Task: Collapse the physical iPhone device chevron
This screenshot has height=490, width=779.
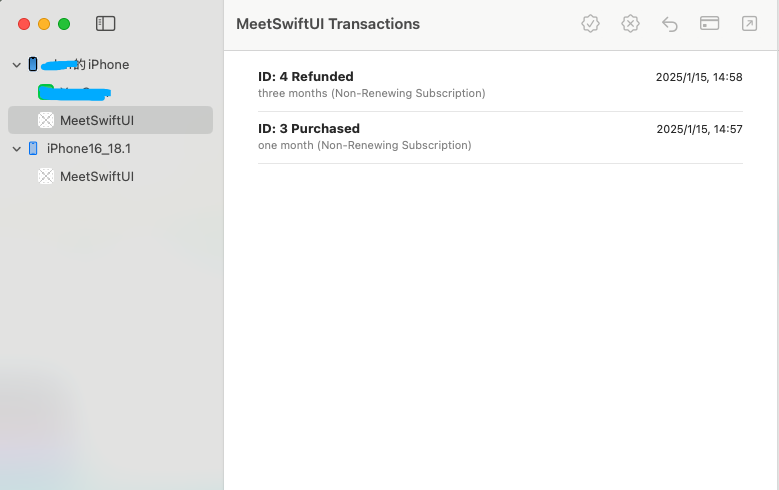Action: [x=16, y=65]
